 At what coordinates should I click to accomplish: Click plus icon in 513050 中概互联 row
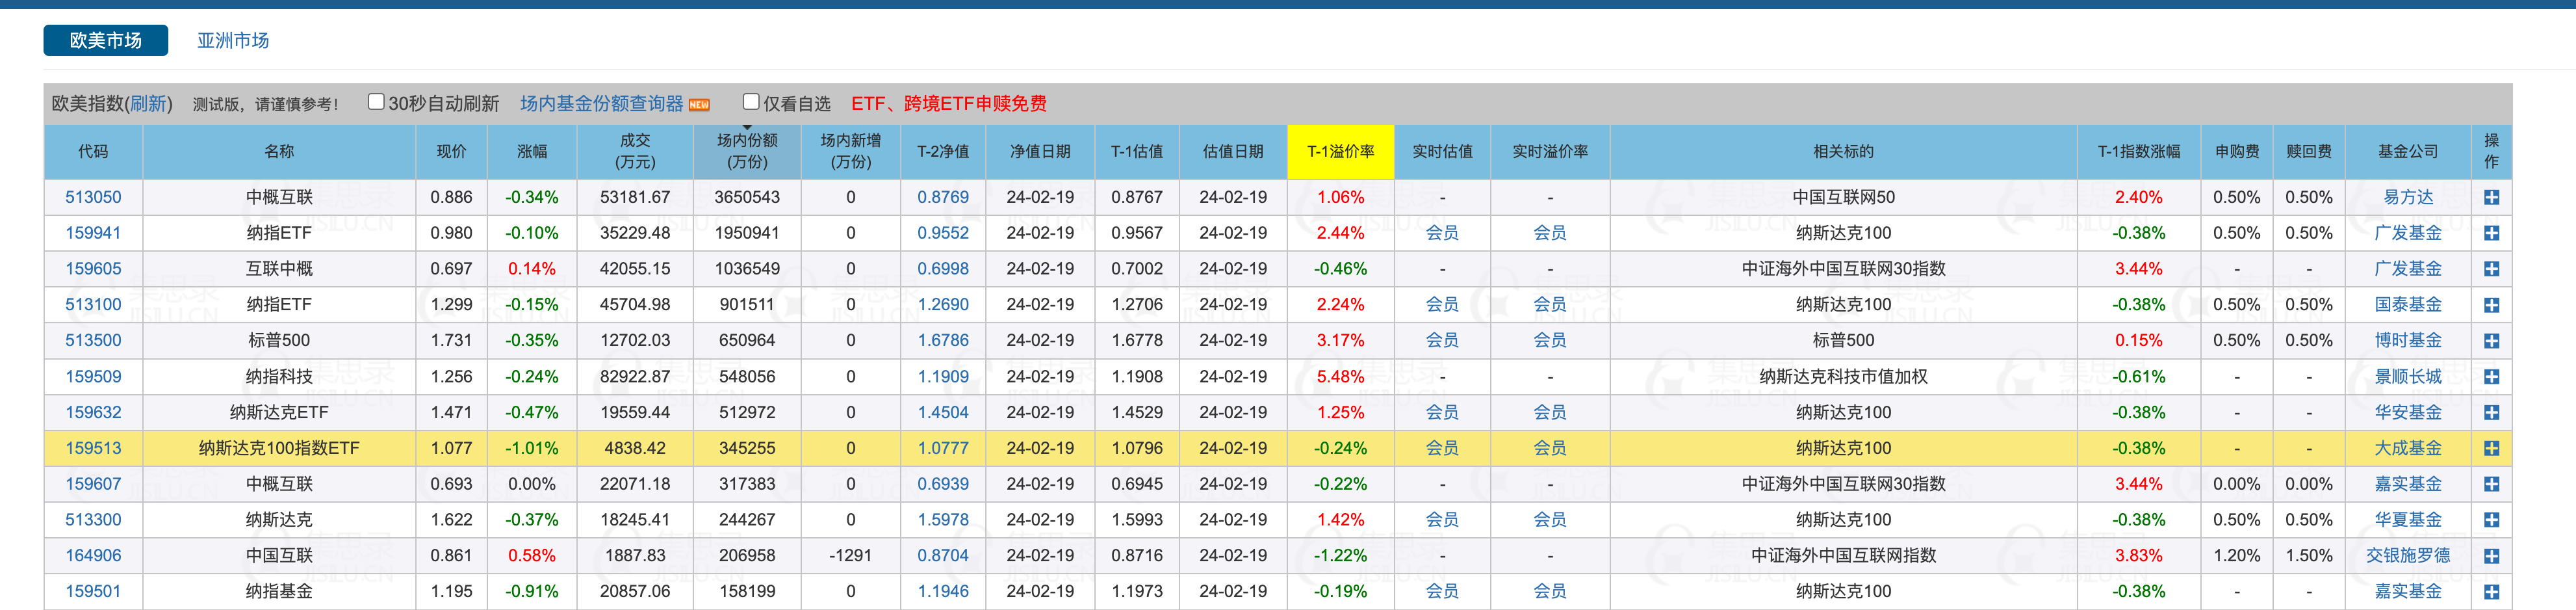pos(2491,198)
